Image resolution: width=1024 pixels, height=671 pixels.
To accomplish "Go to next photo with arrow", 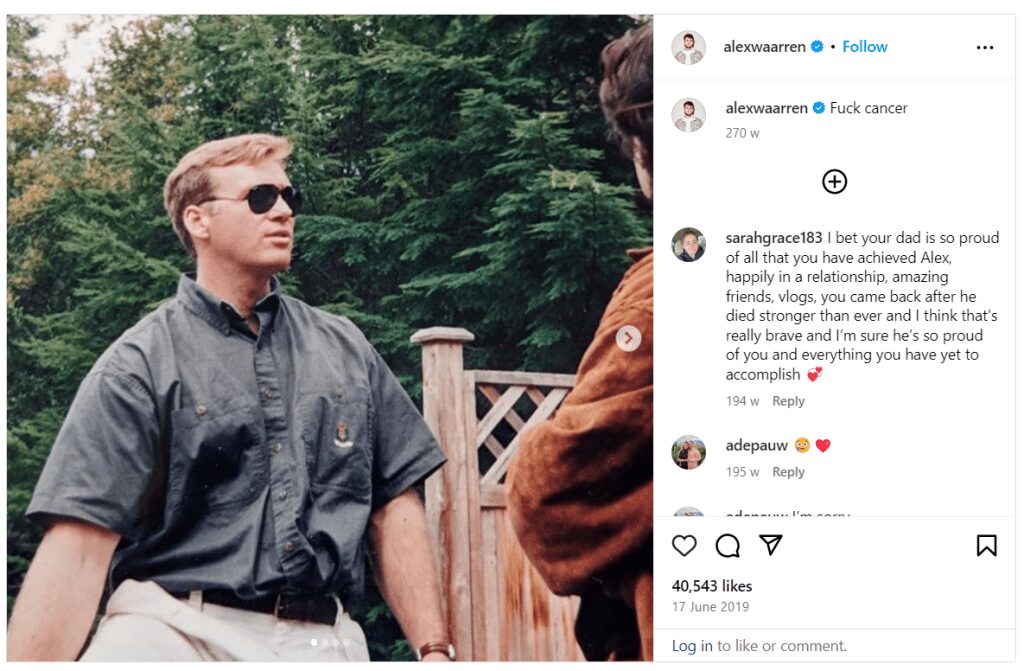I will 628,338.
